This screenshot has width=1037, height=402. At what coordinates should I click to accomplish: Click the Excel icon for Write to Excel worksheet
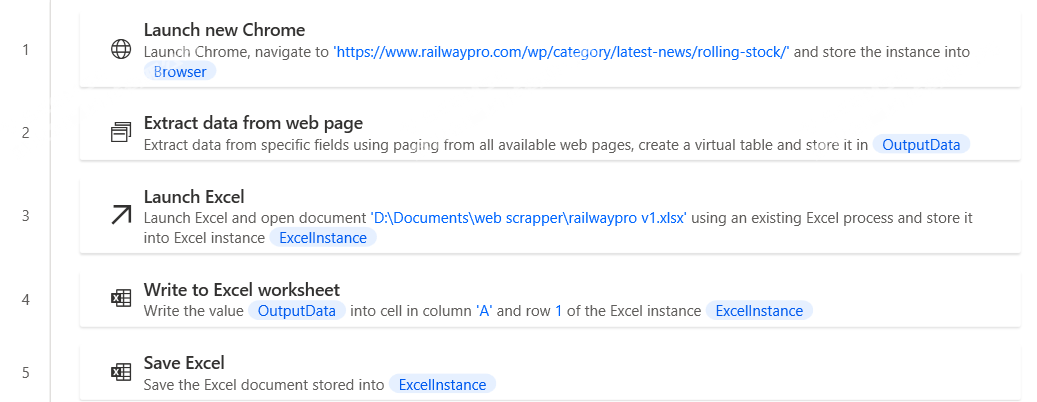point(121,299)
